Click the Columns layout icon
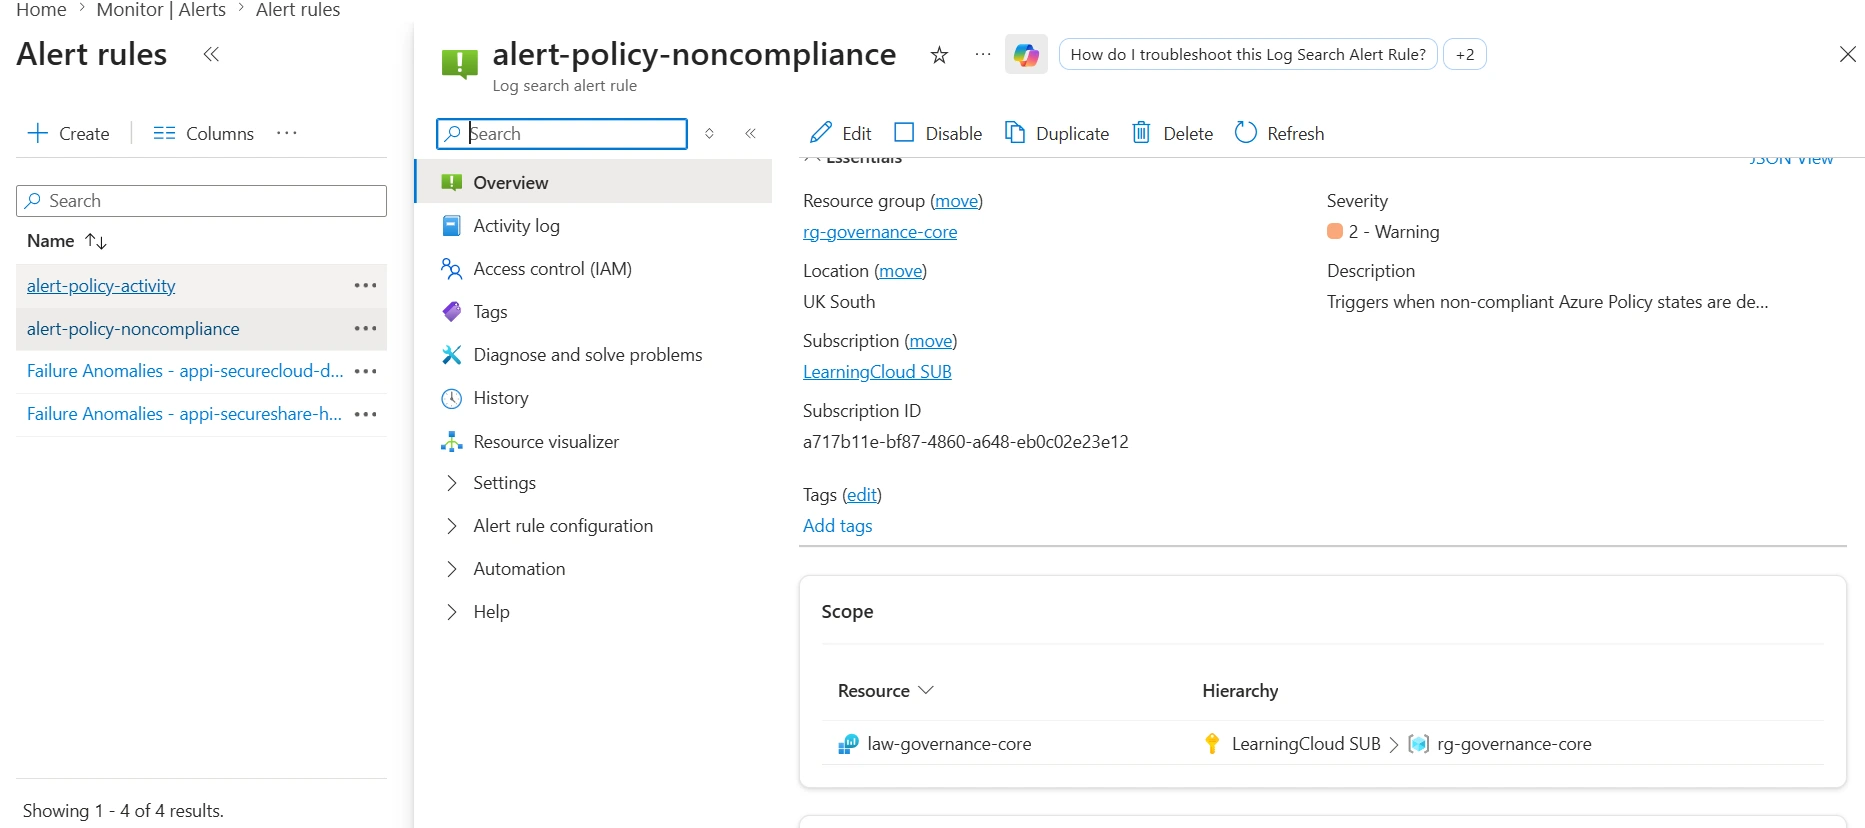The image size is (1865, 828). tap(164, 133)
